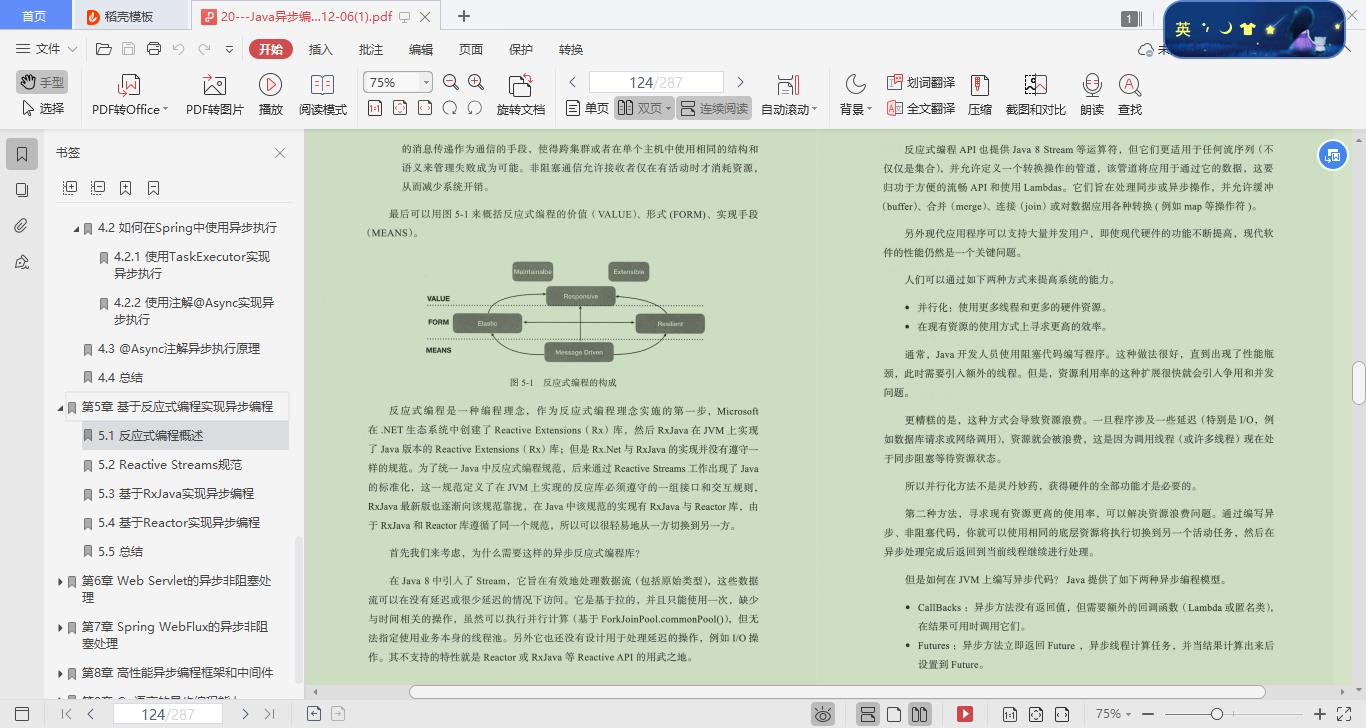Close the 书签 bookmarks panel
This screenshot has height=728, width=1366.
pos(280,153)
